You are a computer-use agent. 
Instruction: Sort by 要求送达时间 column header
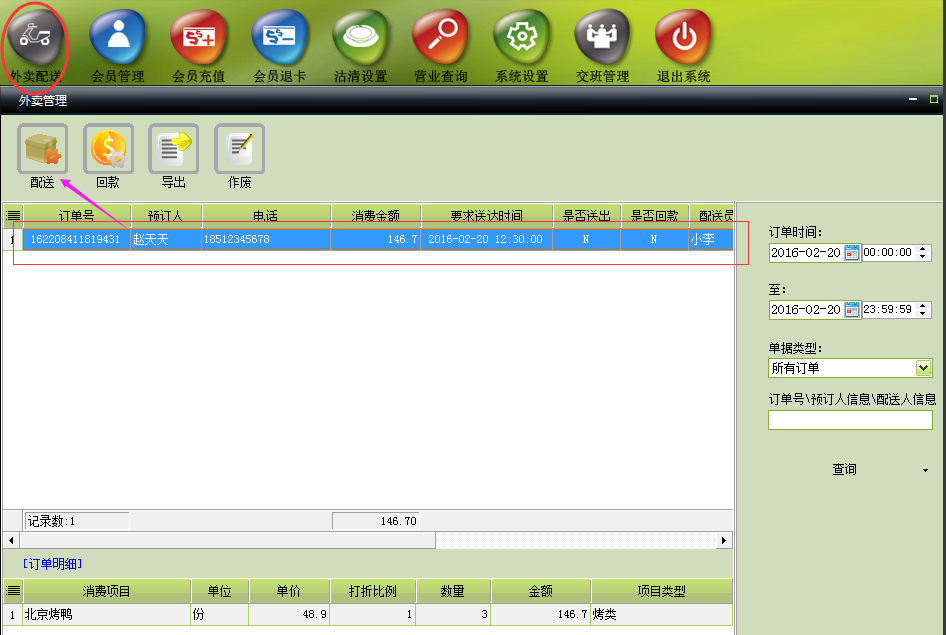click(x=486, y=215)
